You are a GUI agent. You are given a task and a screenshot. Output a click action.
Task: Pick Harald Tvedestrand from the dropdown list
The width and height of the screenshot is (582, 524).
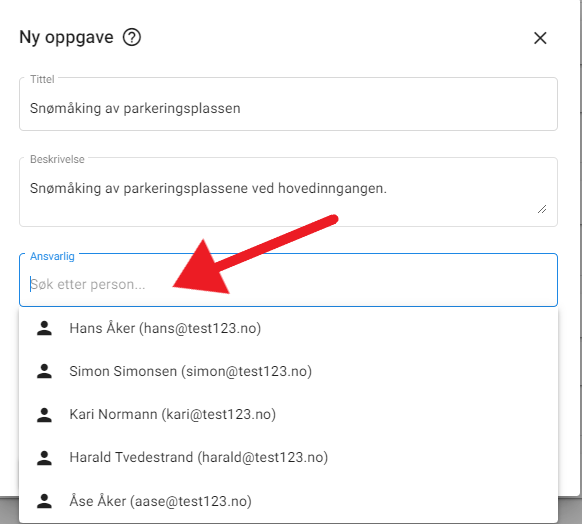288,458
